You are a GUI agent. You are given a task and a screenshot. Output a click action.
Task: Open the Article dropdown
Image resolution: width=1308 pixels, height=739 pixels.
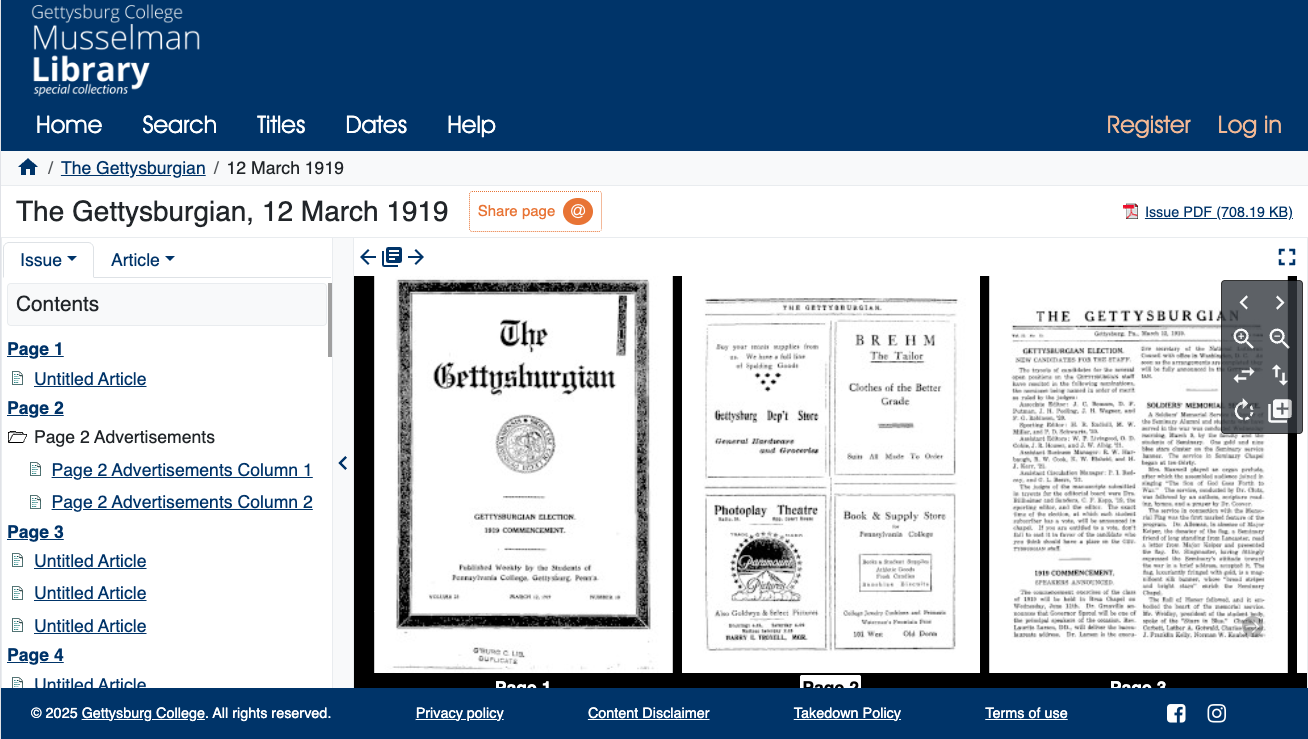[141, 259]
